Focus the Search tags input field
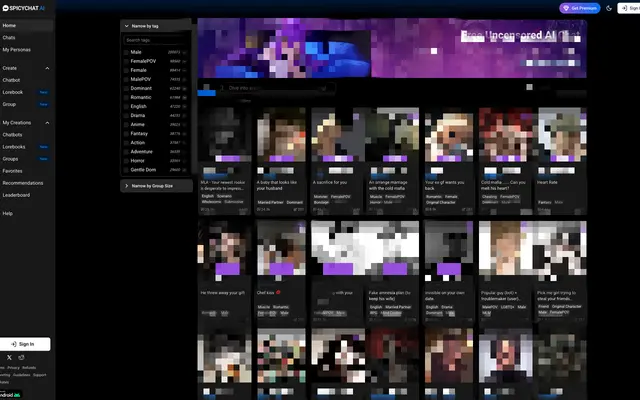The width and height of the screenshot is (640, 400). click(x=155, y=40)
